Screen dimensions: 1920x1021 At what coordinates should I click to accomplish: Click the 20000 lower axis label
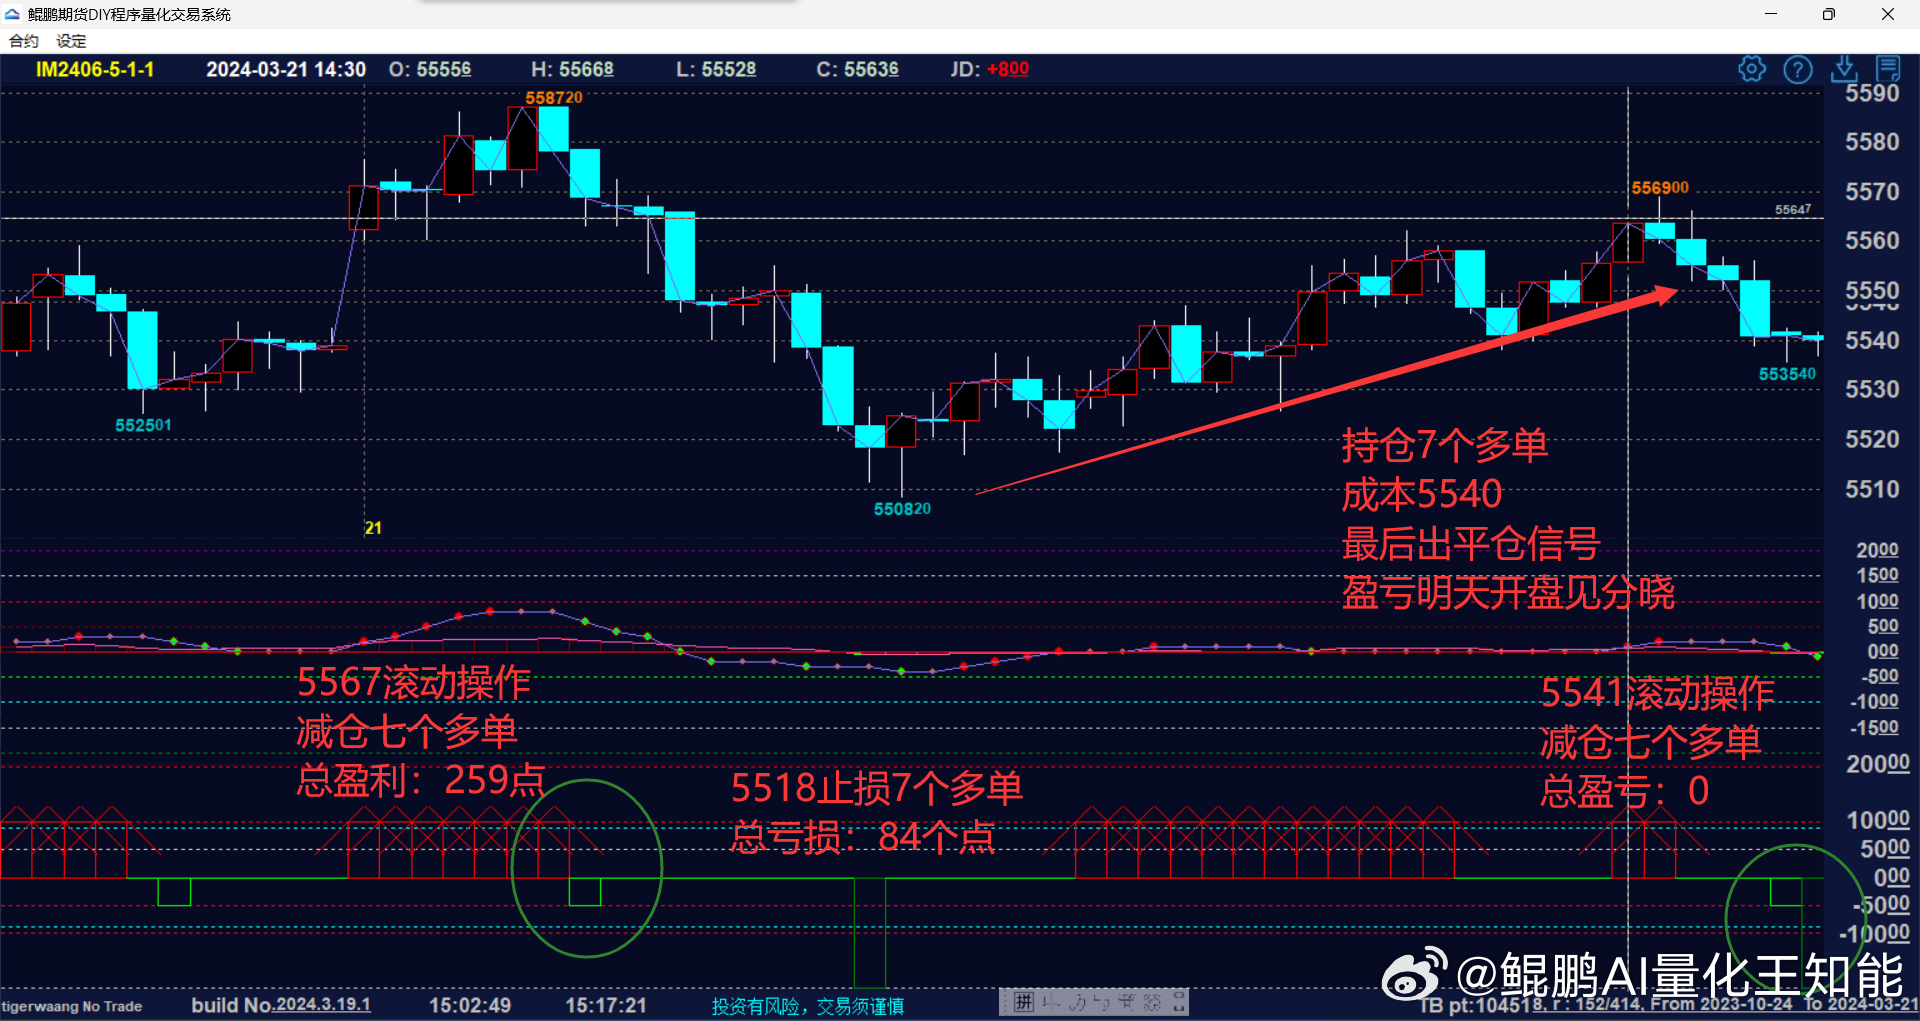(x=1878, y=764)
